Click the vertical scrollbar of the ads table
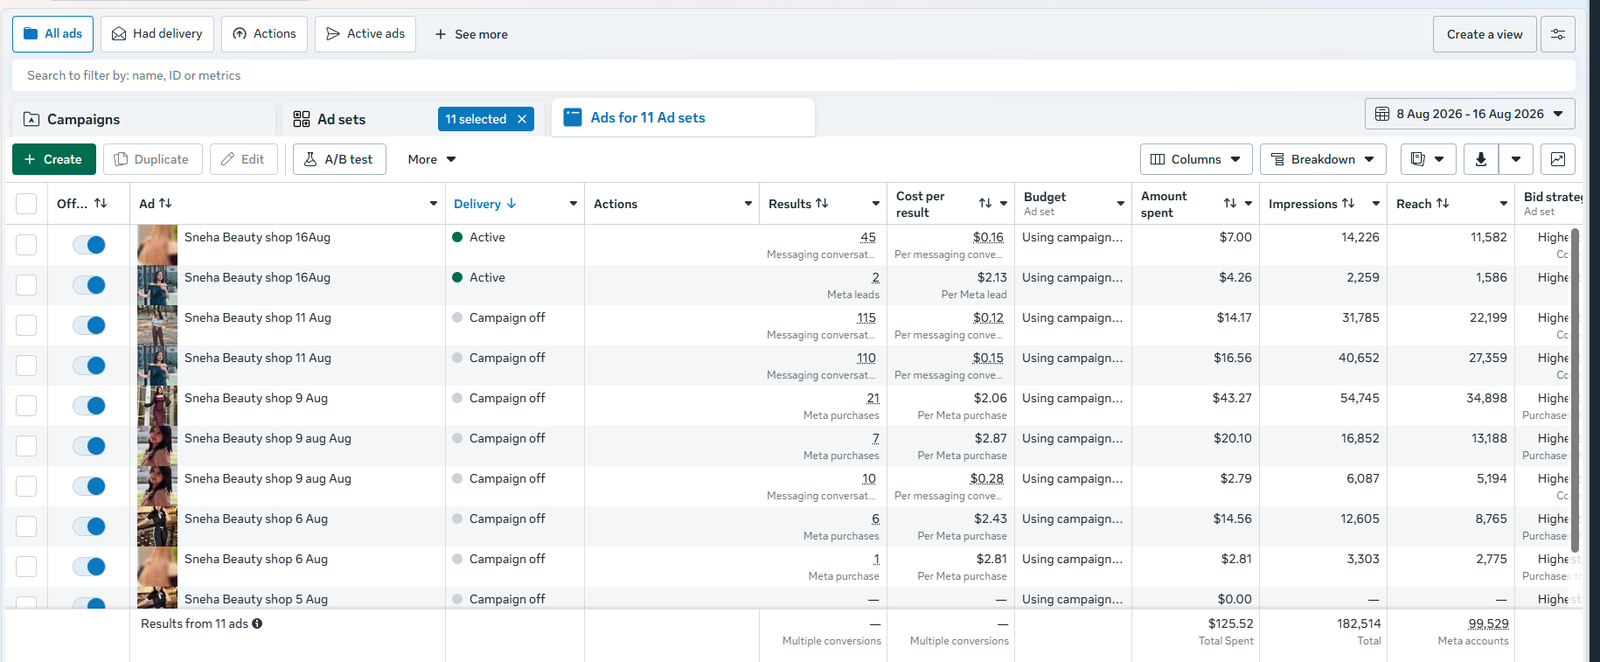 (x=1574, y=390)
